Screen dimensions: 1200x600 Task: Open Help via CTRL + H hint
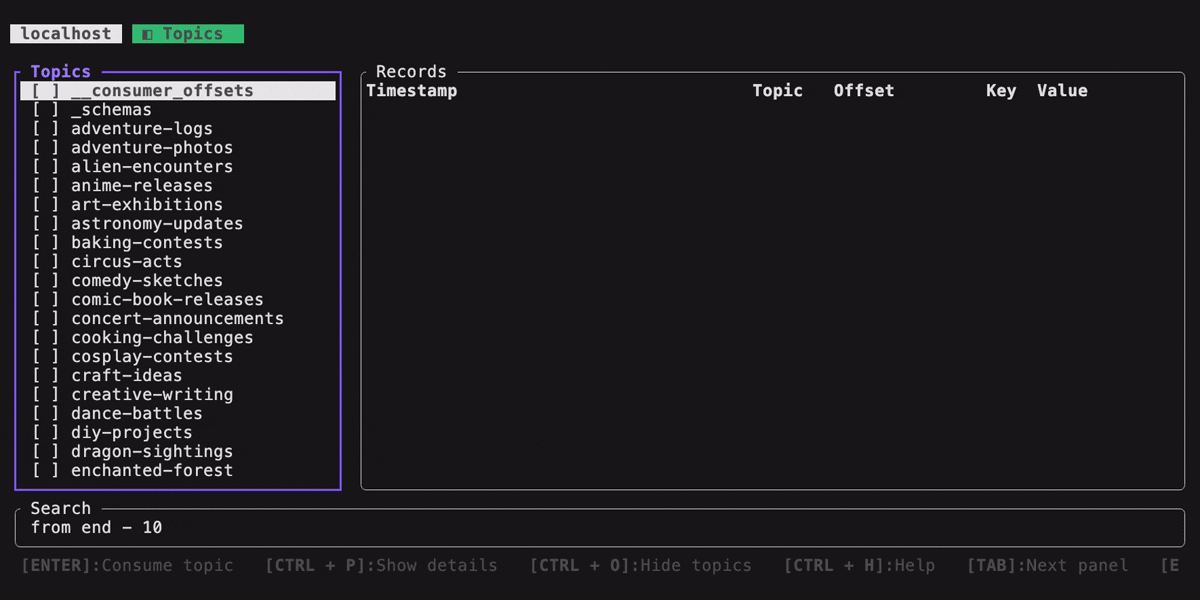click(x=859, y=566)
